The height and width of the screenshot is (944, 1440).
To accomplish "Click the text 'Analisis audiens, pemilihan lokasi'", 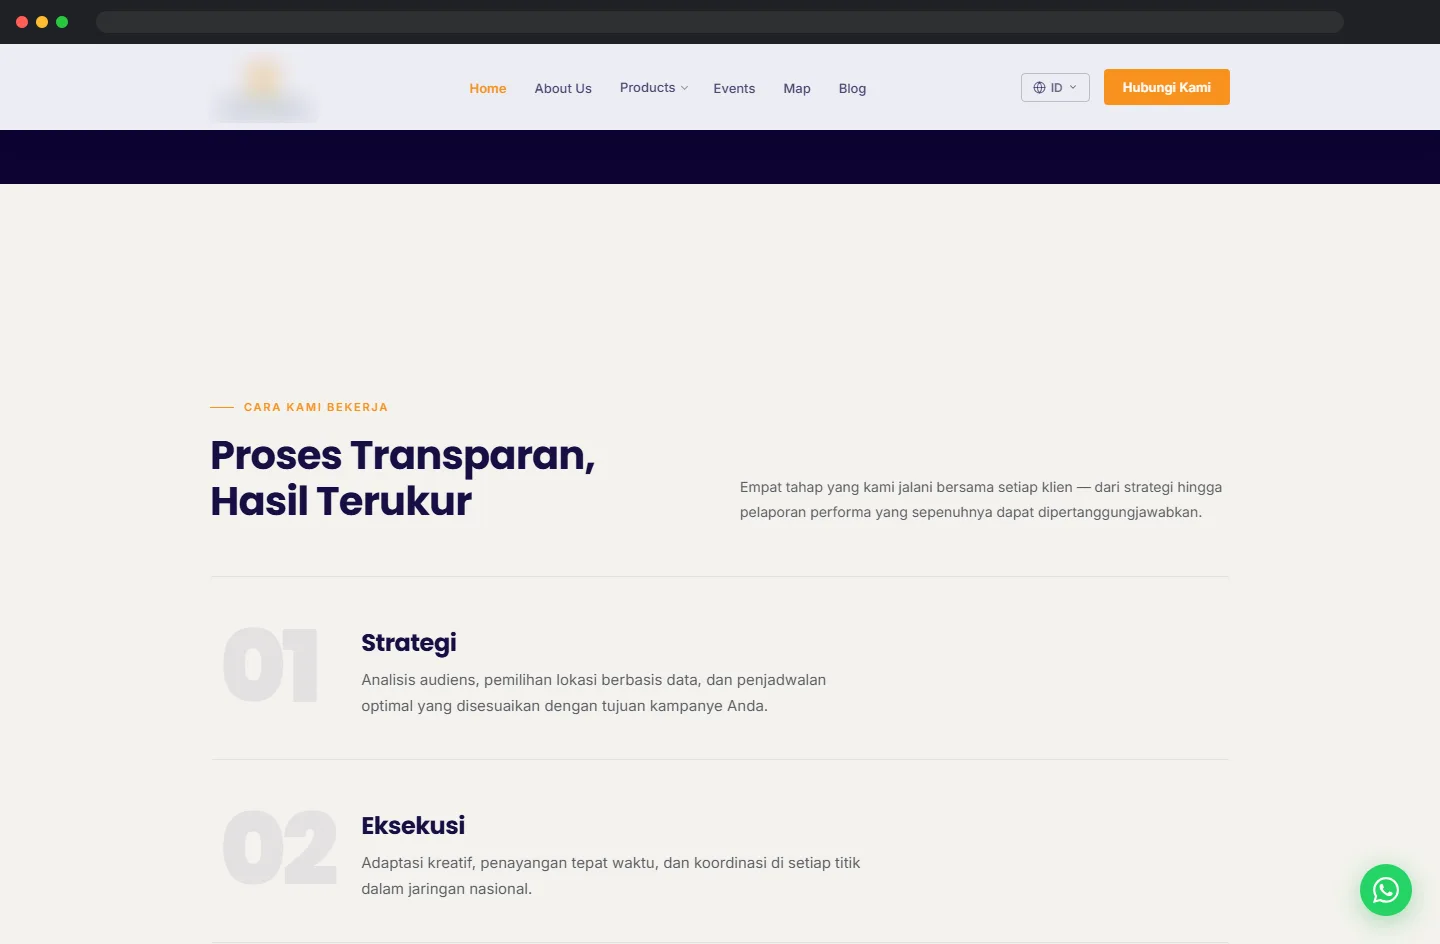I will point(594,693).
